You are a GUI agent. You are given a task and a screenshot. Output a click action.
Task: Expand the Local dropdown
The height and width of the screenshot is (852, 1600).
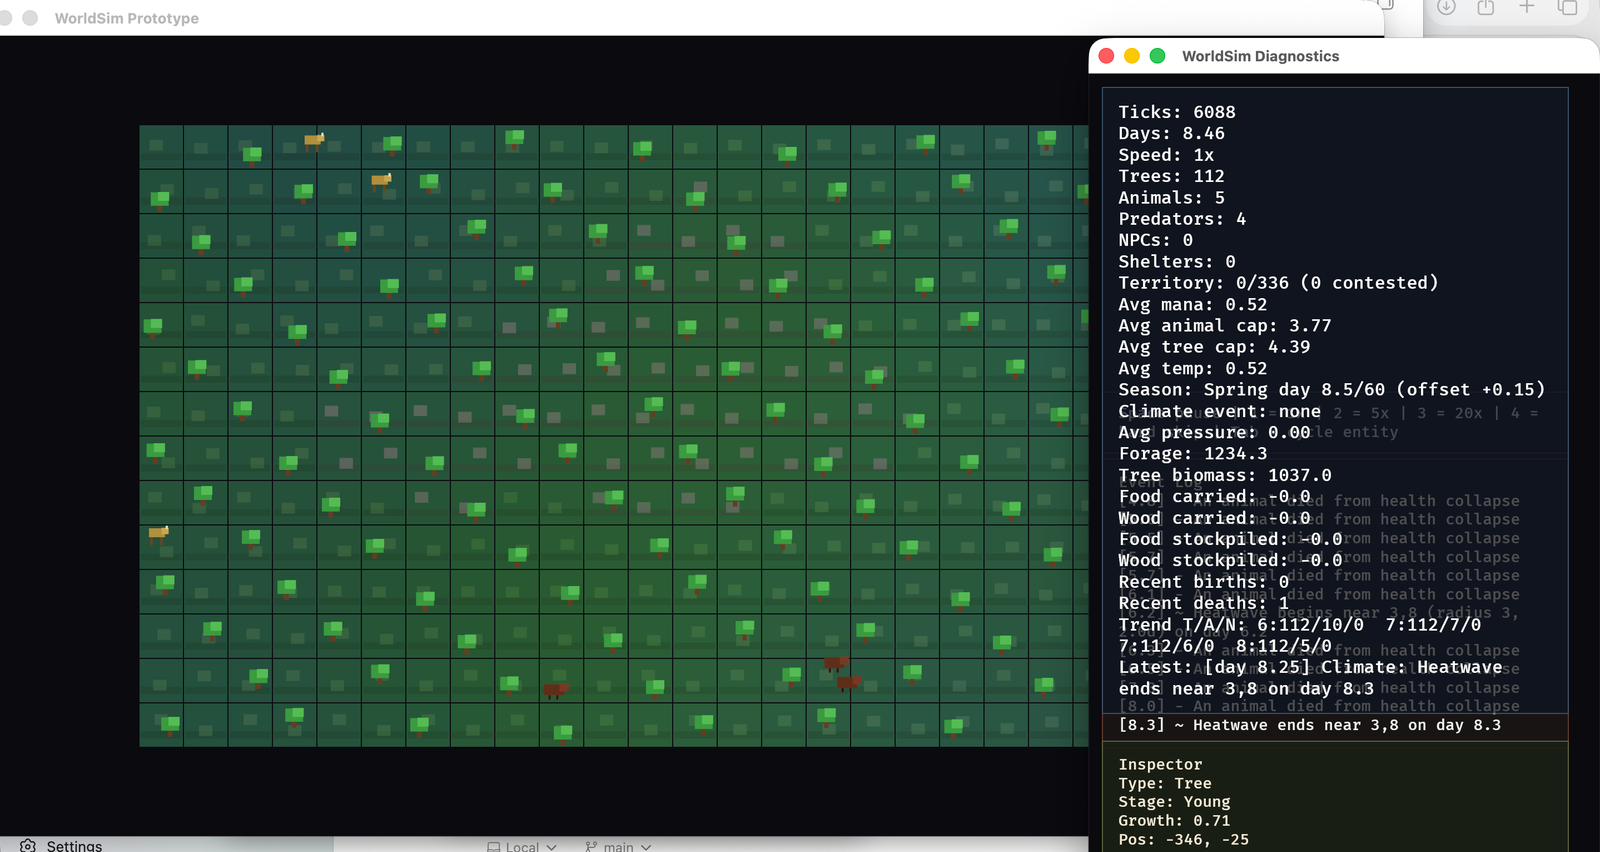point(521,846)
